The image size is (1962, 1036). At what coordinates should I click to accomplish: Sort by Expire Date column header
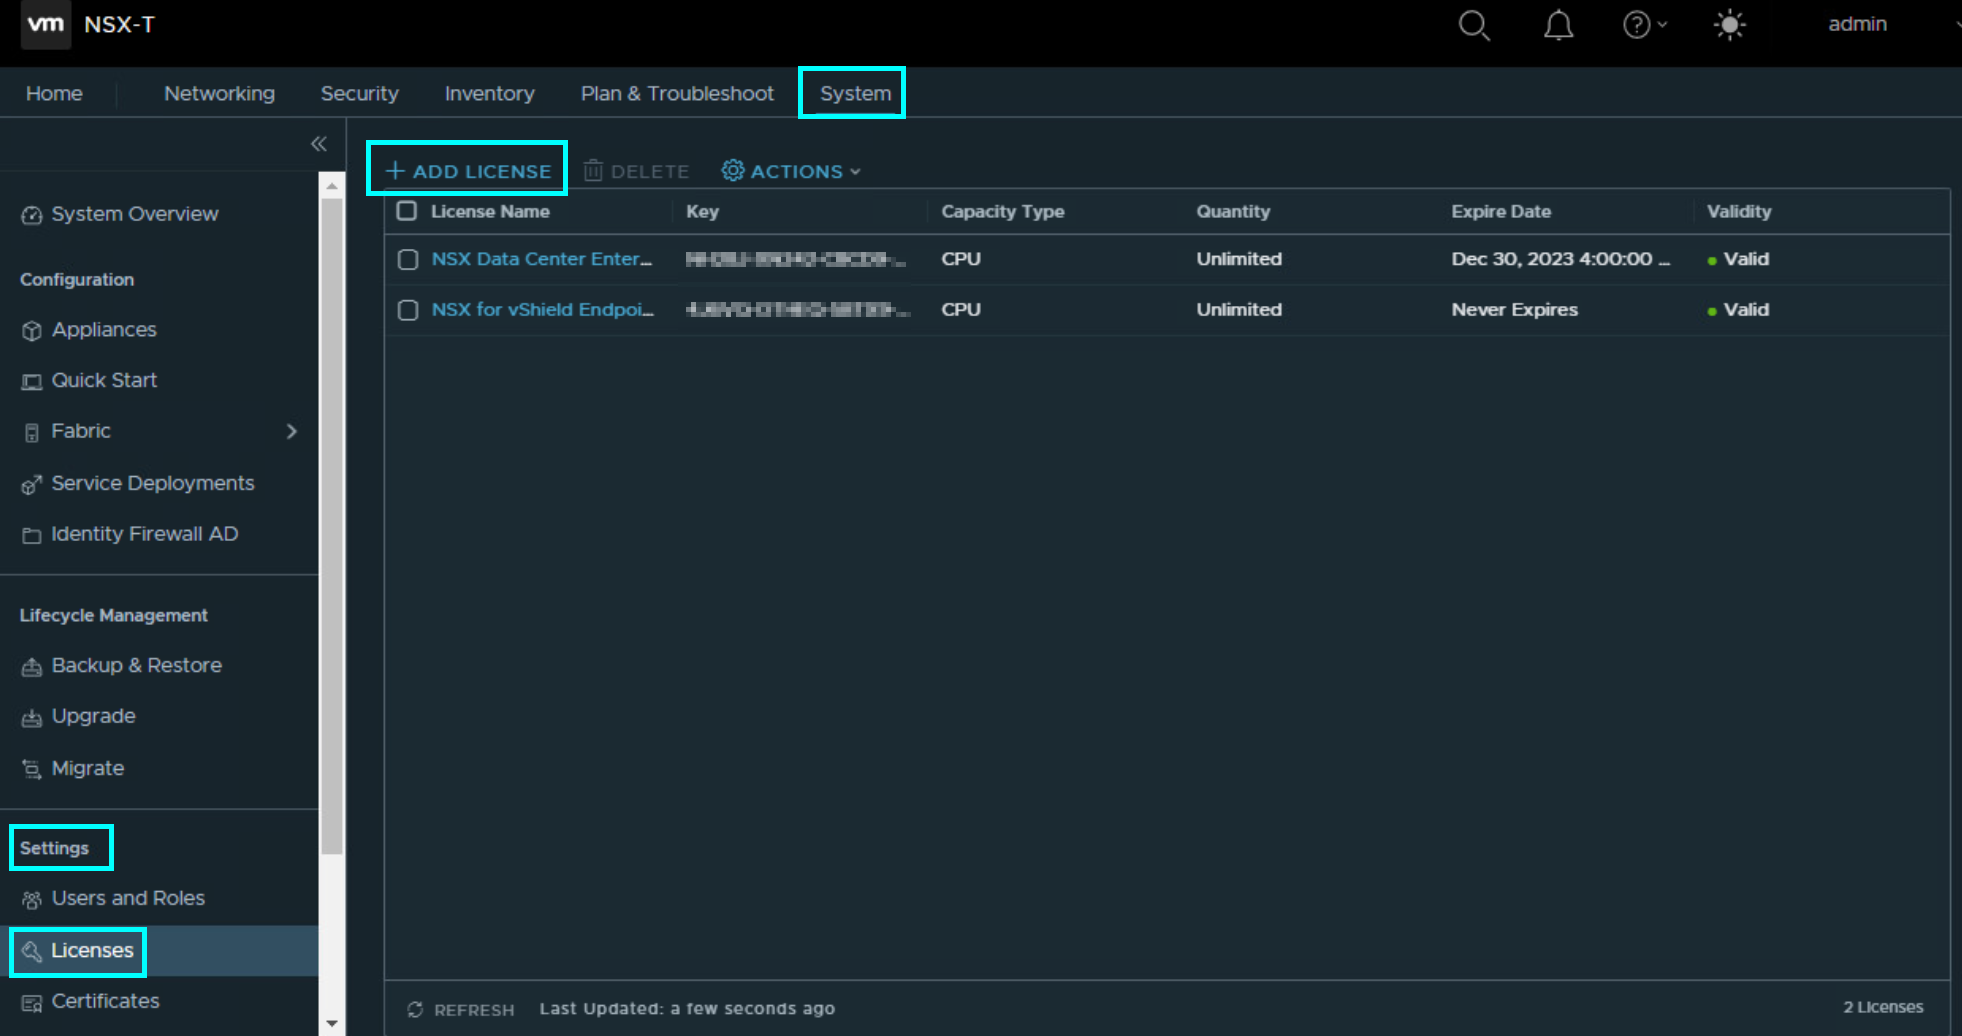coord(1501,211)
